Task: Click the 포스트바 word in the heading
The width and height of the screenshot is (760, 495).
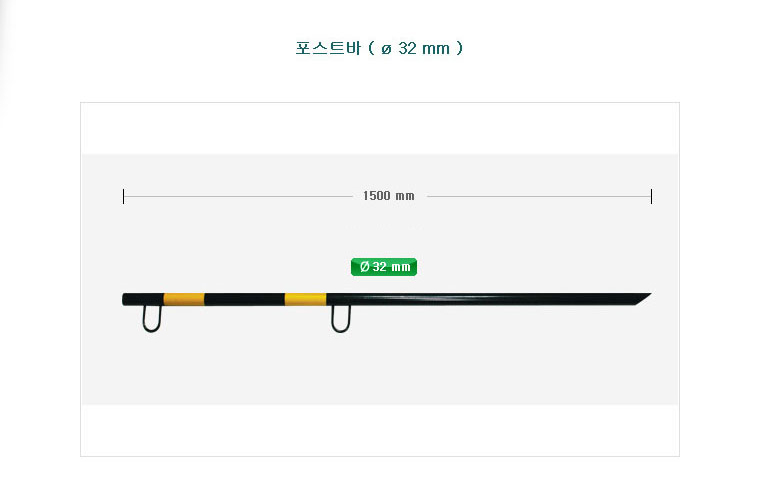Action: 328,48
